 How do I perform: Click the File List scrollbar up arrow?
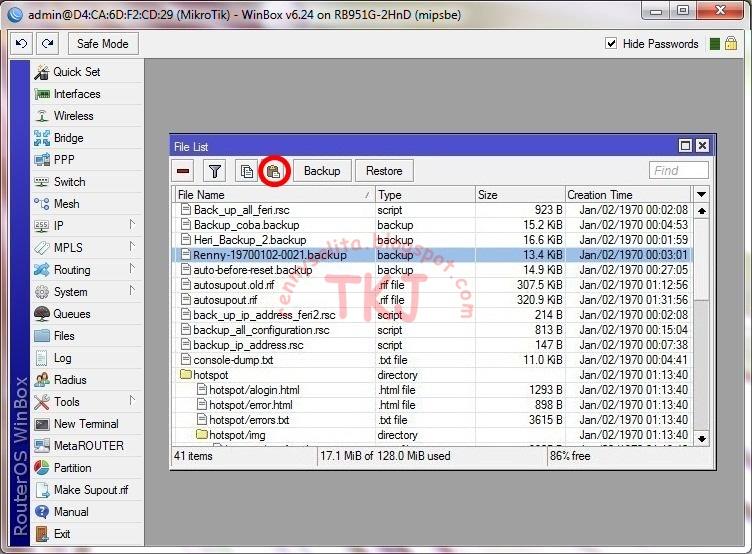click(x=702, y=211)
